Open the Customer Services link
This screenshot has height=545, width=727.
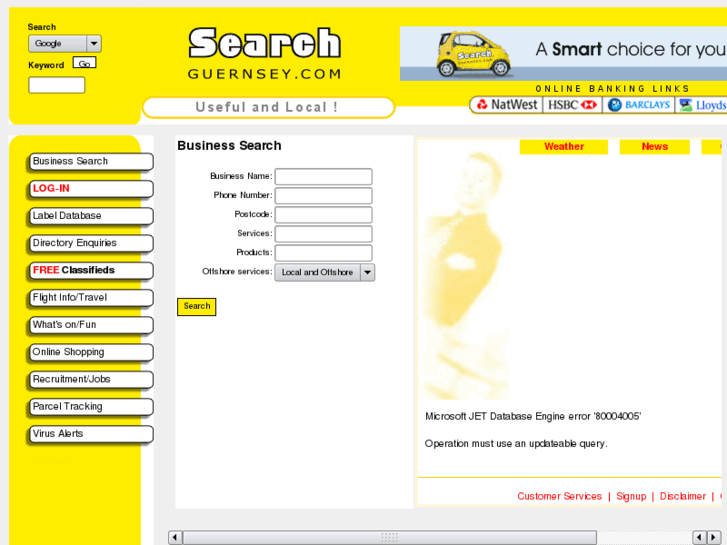click(x=559, y=496)
